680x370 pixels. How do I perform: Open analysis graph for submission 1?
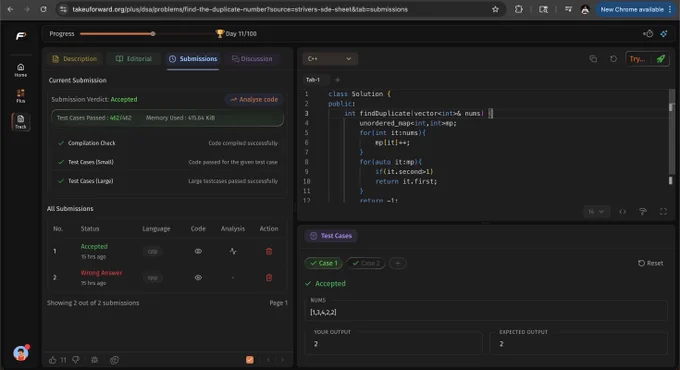click(233, 251)
